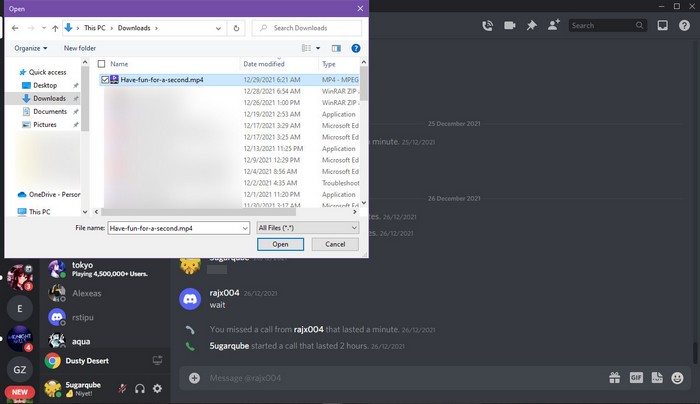Go up one folder level arrow
The image size is (700, 404).
[x=55, y=28]
